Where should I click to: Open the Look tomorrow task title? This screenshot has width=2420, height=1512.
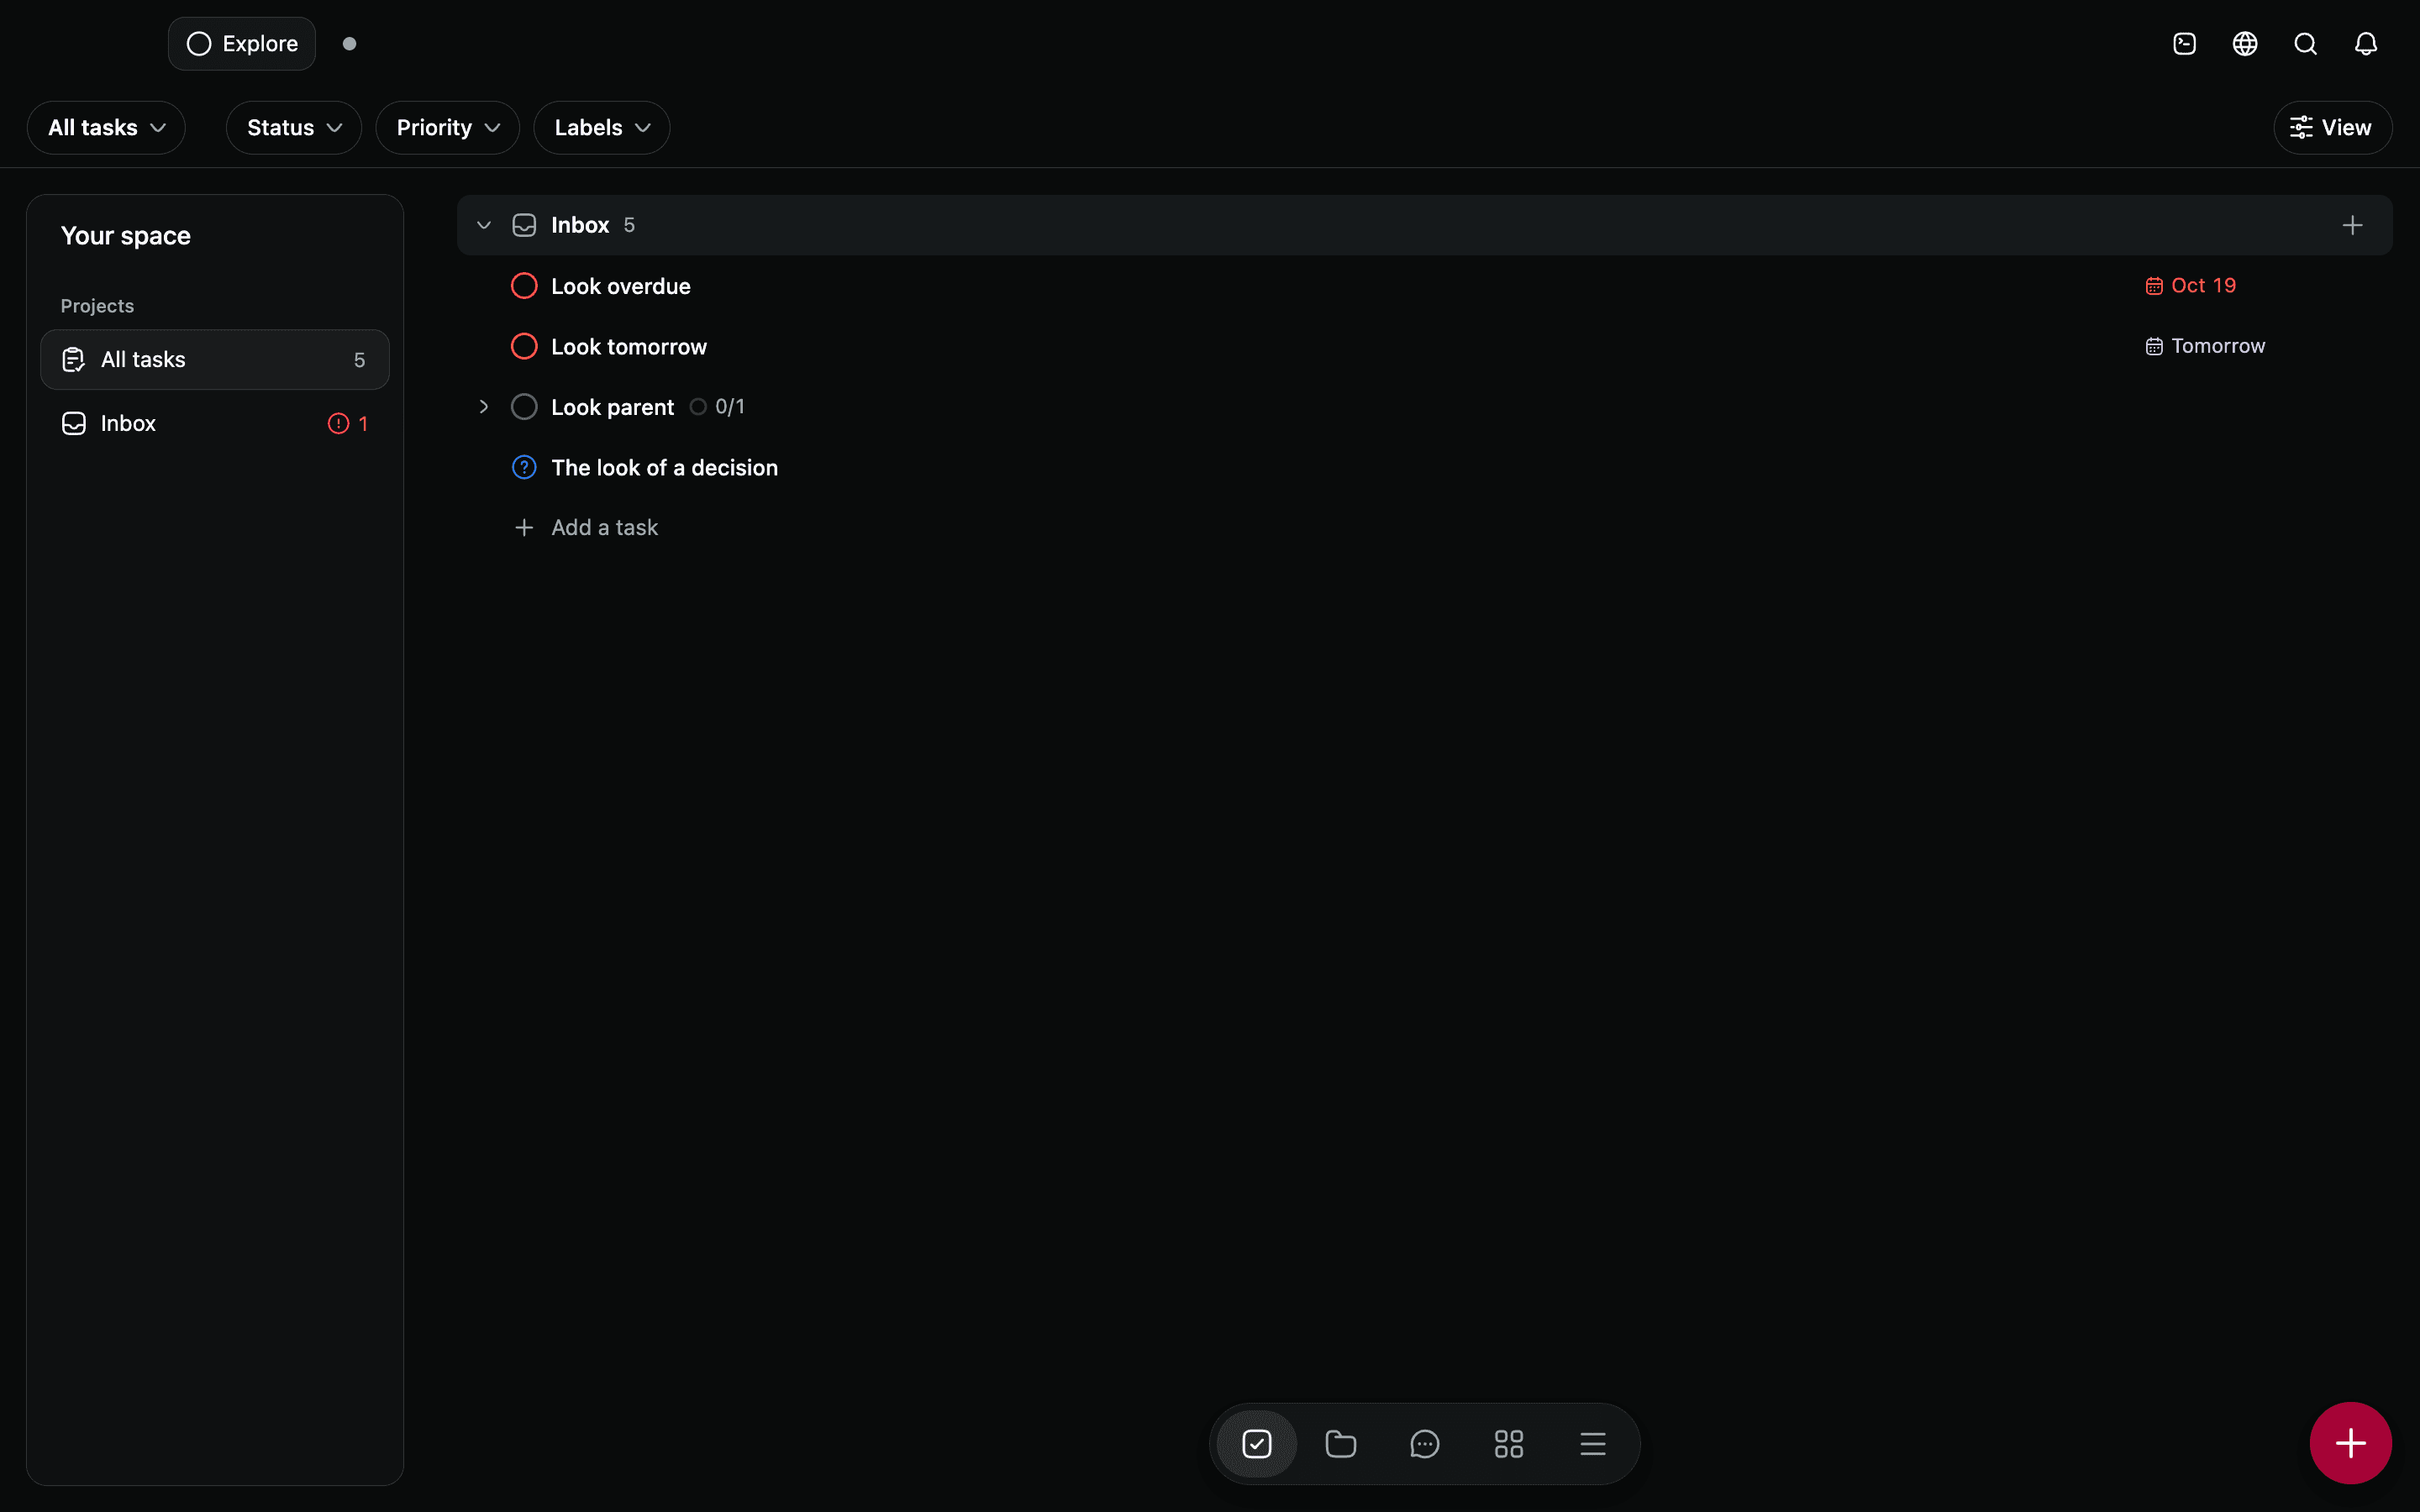click(629, 347)
